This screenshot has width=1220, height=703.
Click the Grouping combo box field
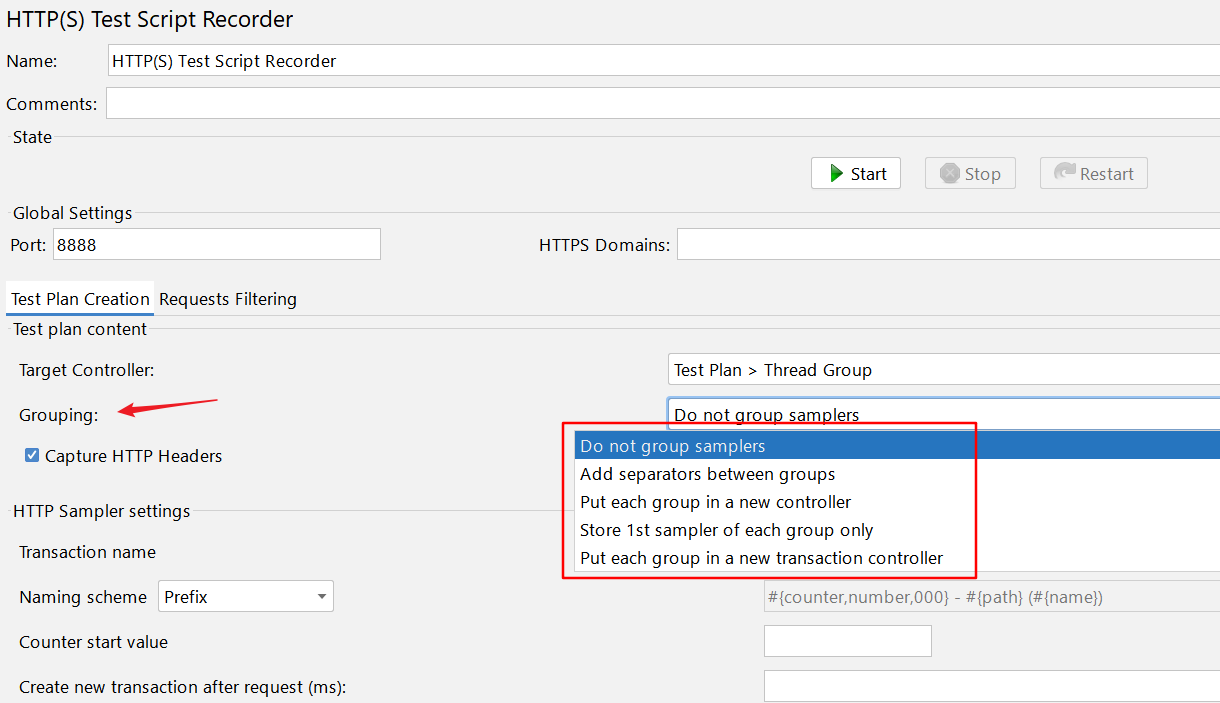(942, 414)
